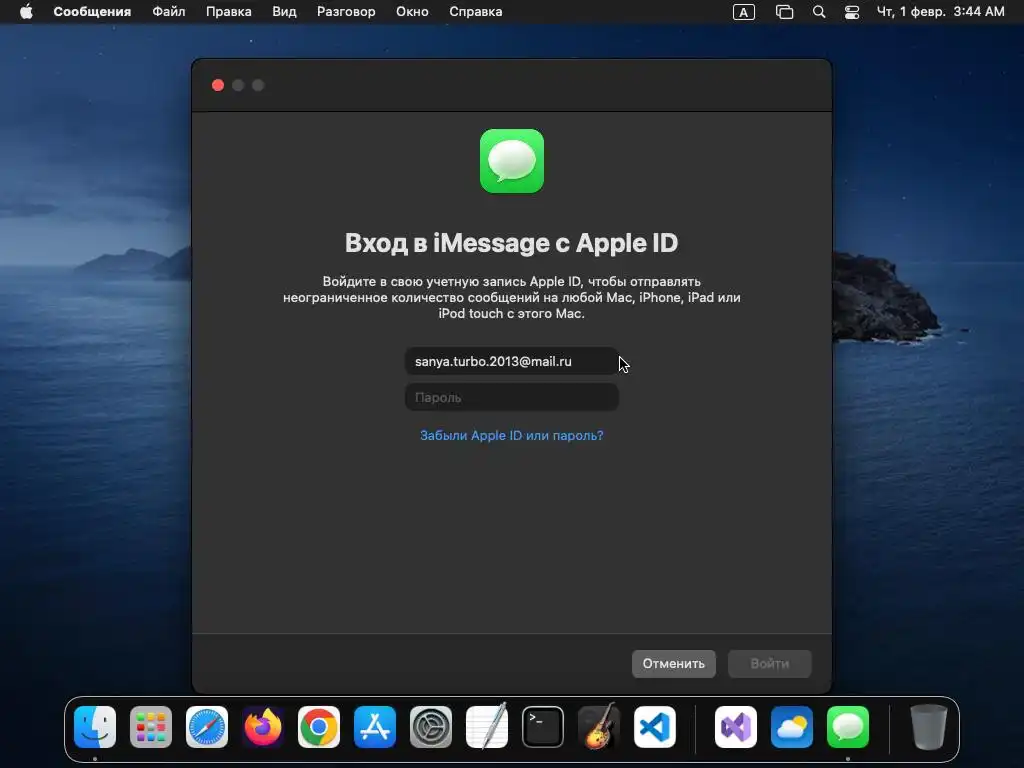Open Finder from the Dock
This screenshot has width=1024, height=768.
[x=95, y=727]
